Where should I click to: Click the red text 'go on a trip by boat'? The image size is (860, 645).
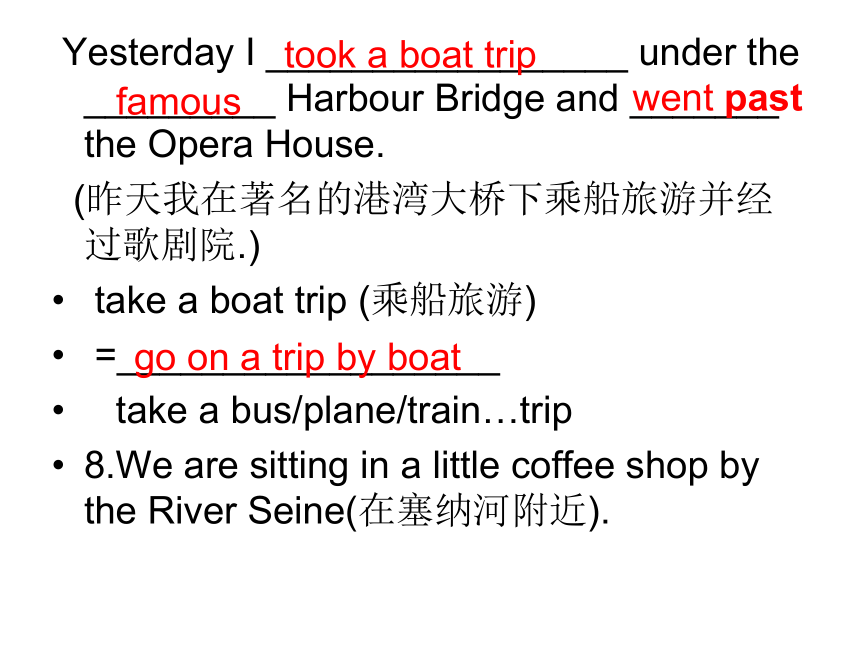[x=297, y=358]
